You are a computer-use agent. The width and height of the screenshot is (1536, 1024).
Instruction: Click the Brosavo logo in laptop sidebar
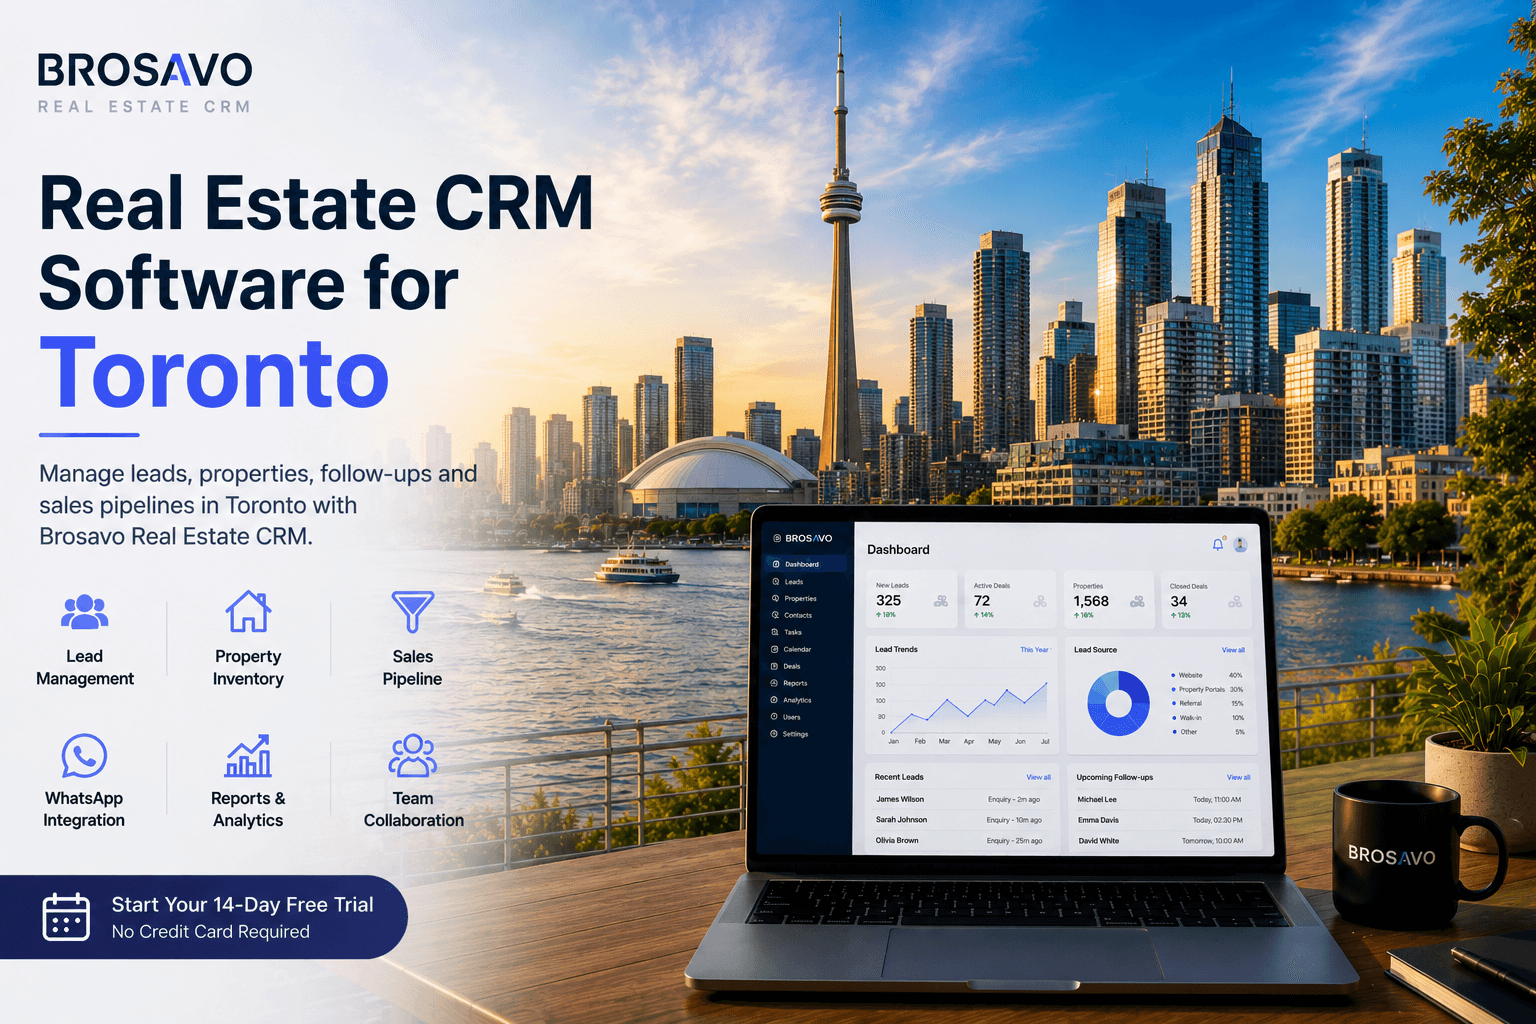point(803,538)
